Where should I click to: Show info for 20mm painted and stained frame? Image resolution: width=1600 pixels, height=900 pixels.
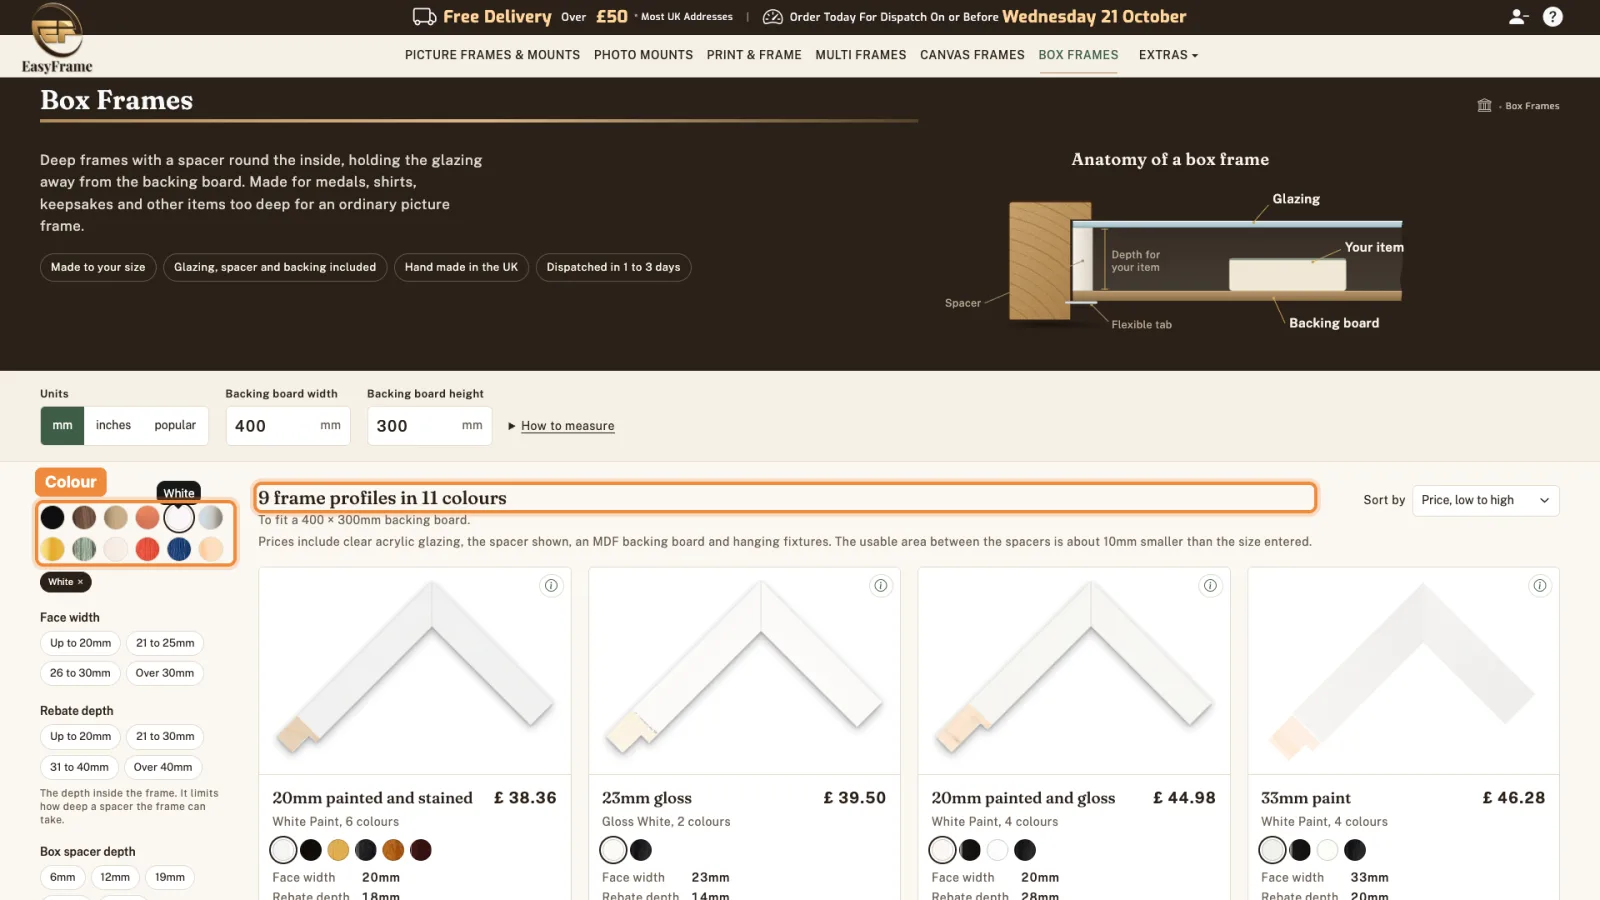[551, 586]
